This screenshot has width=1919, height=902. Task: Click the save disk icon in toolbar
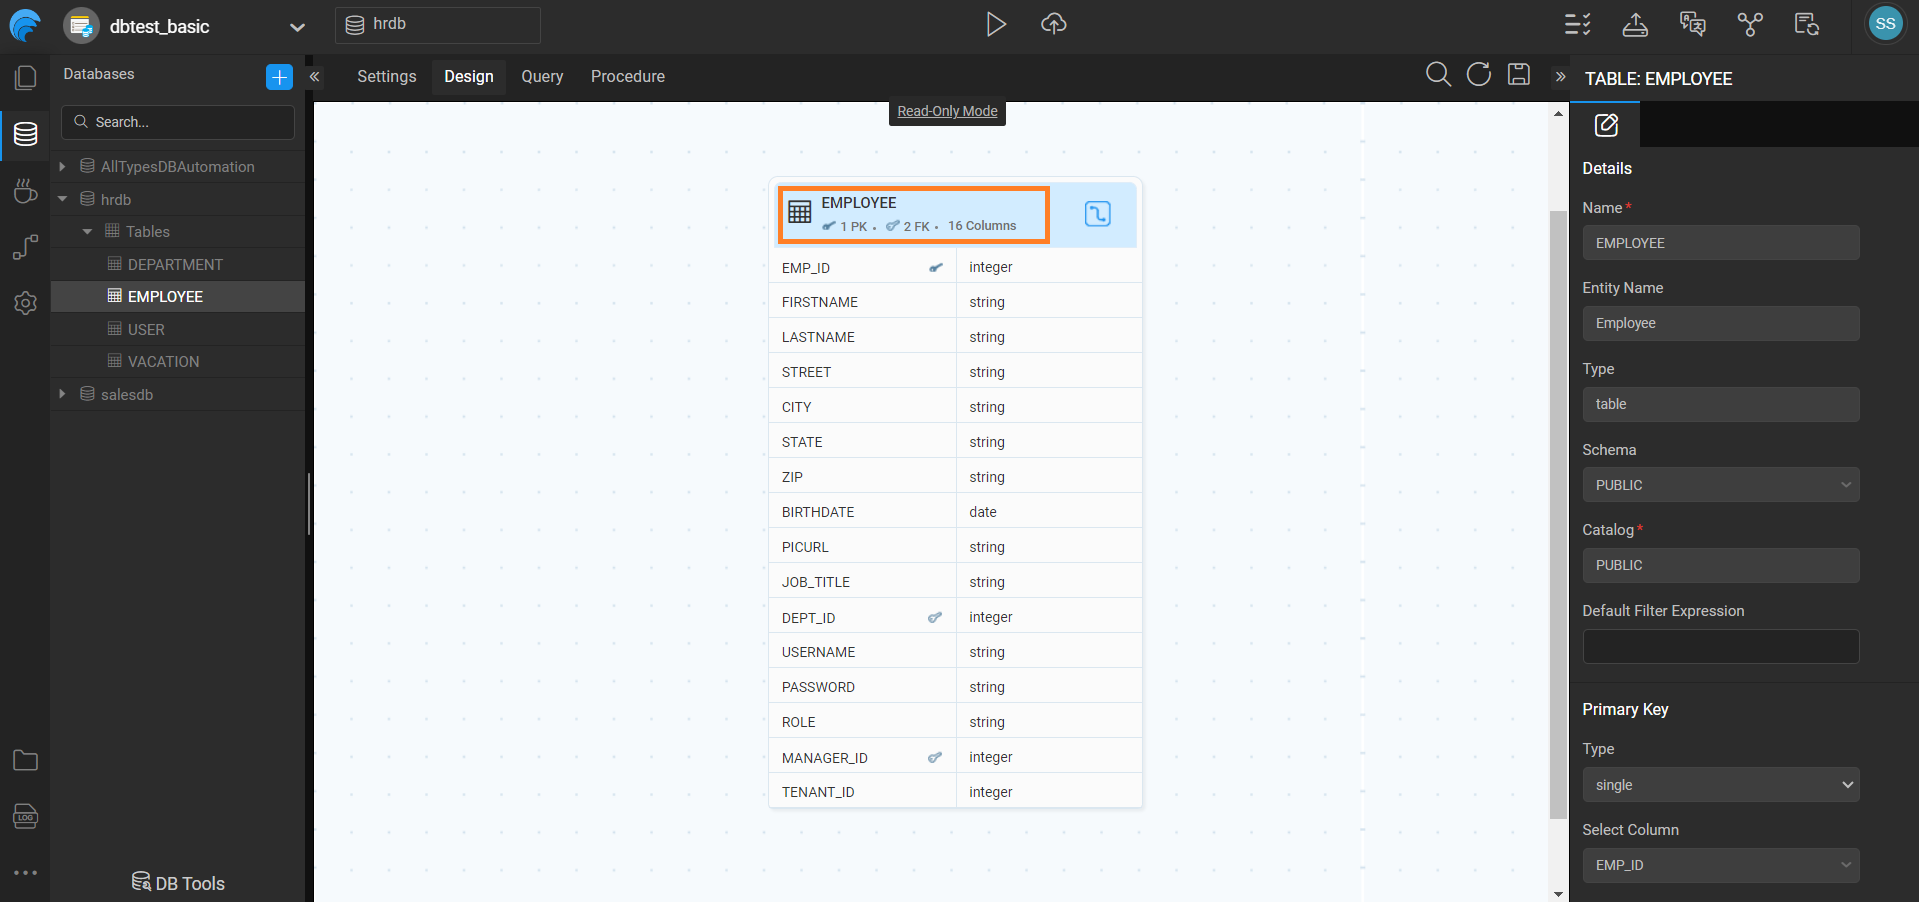coord(1518,74)
